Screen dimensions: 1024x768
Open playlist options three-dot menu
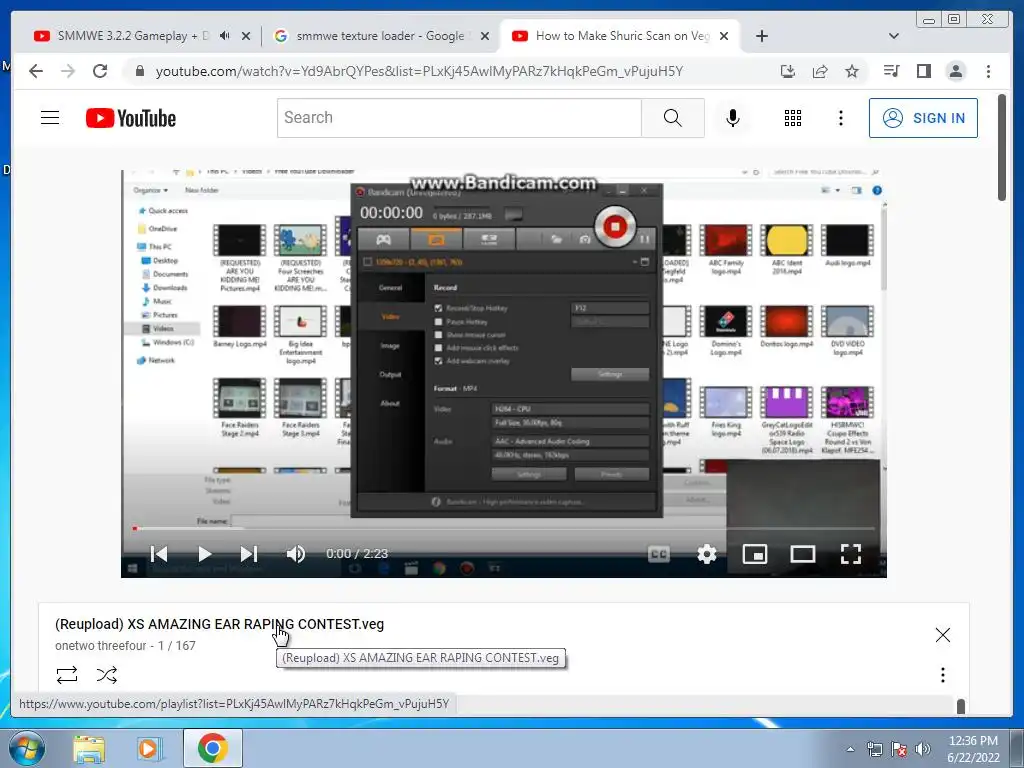942,675
